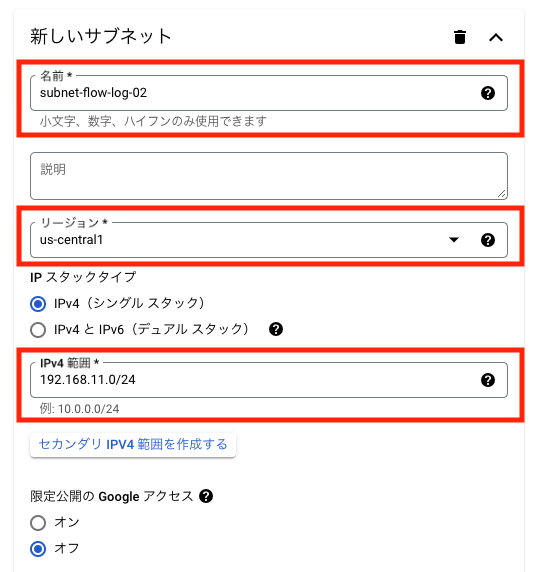
Task: Delete the new subnet with trash icon
Action: pyautogui.click(x=460, y=37)
